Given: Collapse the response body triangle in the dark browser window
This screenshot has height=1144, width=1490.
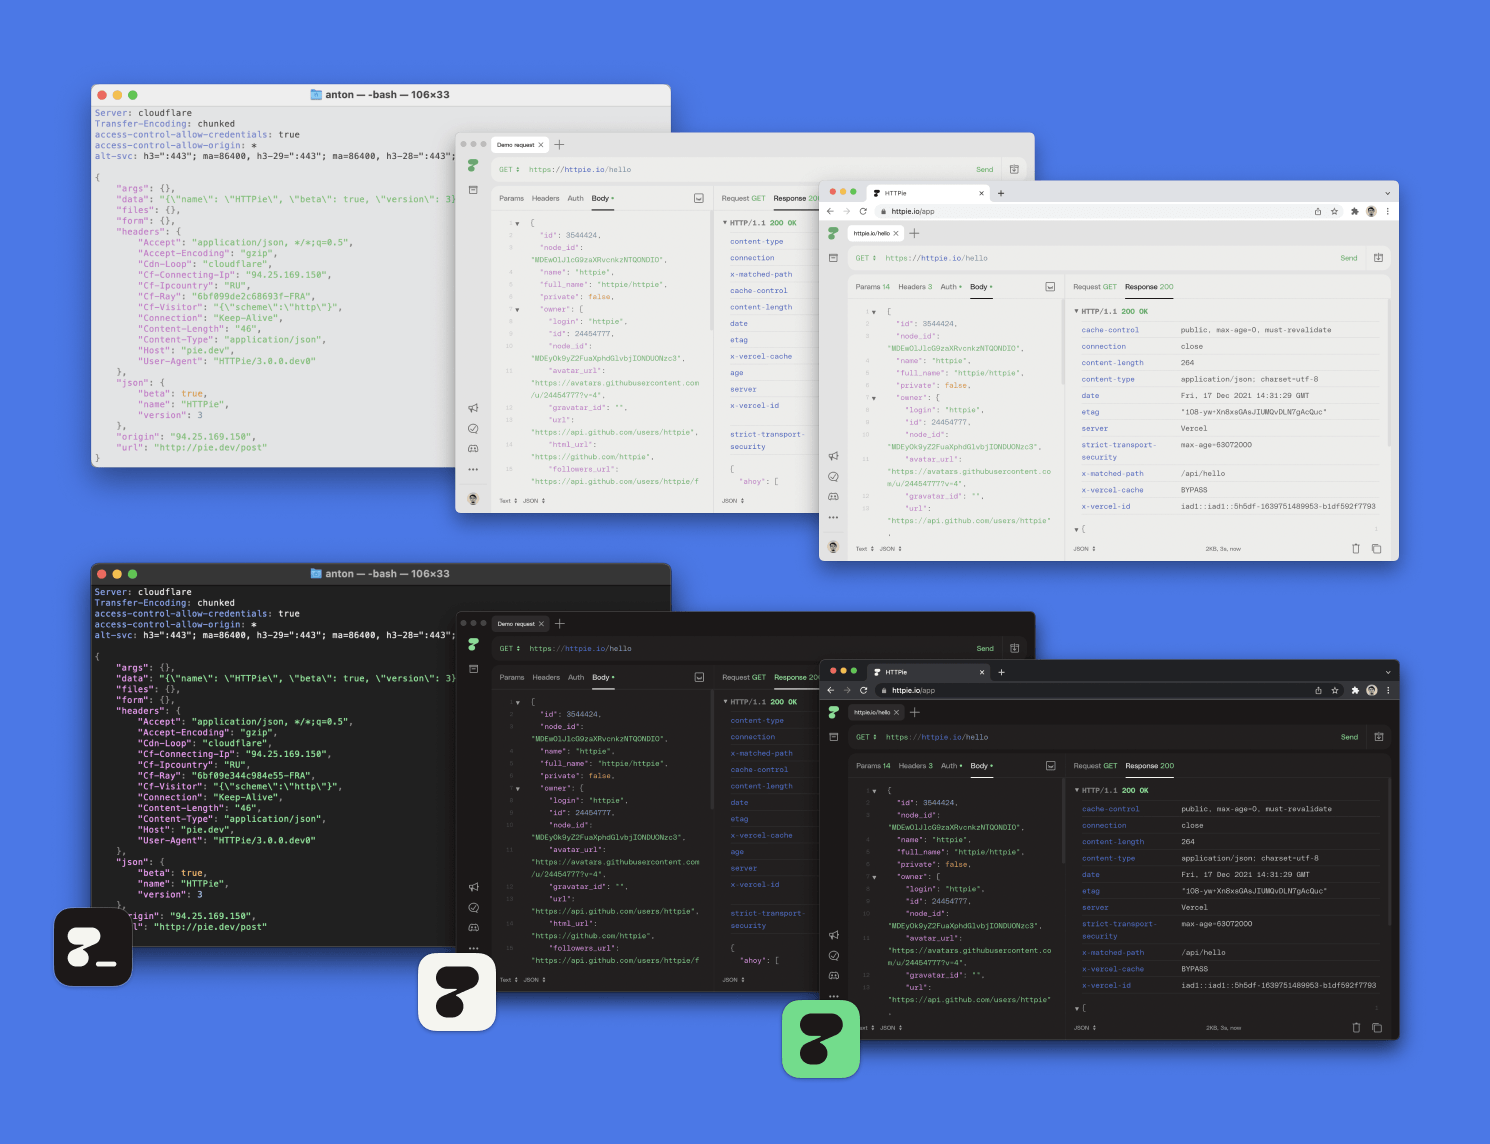Looking at the screenshot, I should pos(1078,1008).
